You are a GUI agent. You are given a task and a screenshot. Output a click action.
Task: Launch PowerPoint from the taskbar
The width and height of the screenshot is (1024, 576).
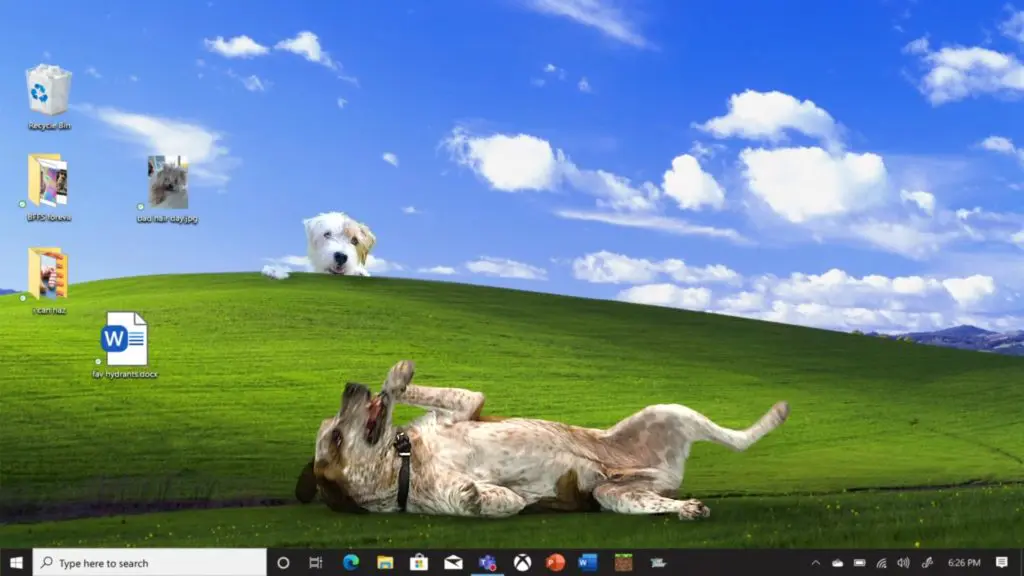pos(555,562)
